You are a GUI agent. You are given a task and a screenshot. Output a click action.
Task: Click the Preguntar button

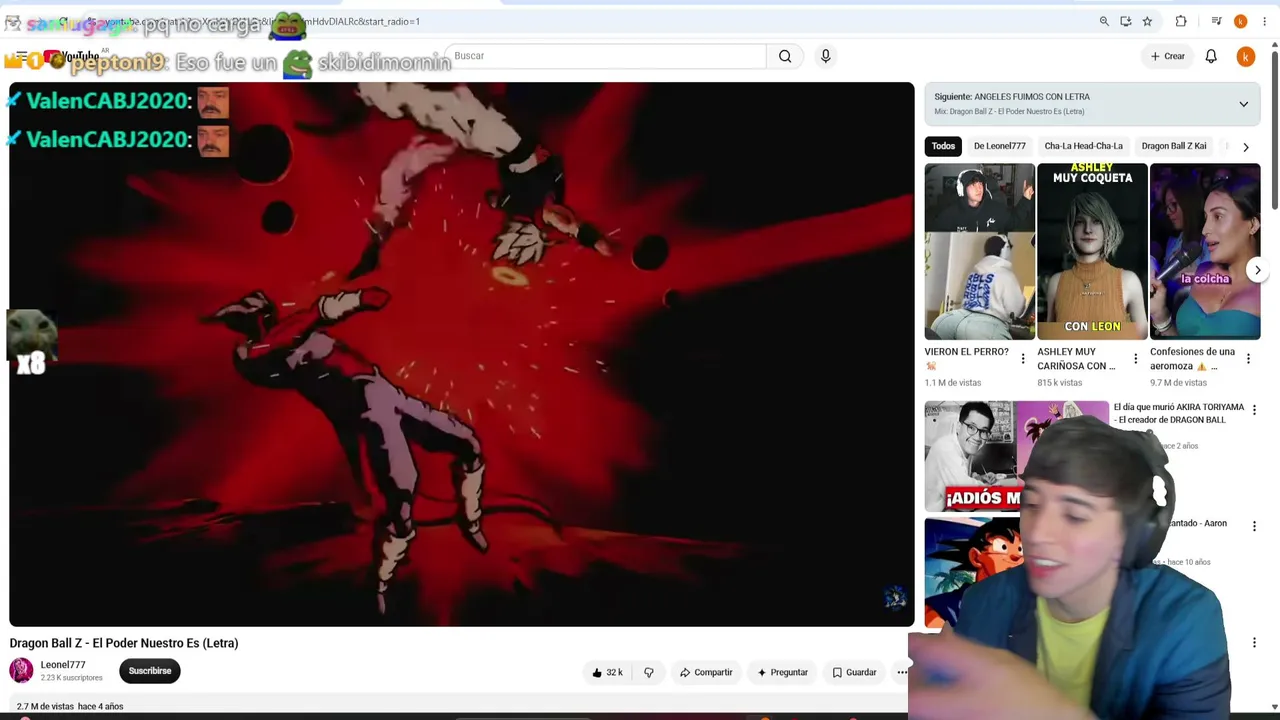click(x=782, y=672)
